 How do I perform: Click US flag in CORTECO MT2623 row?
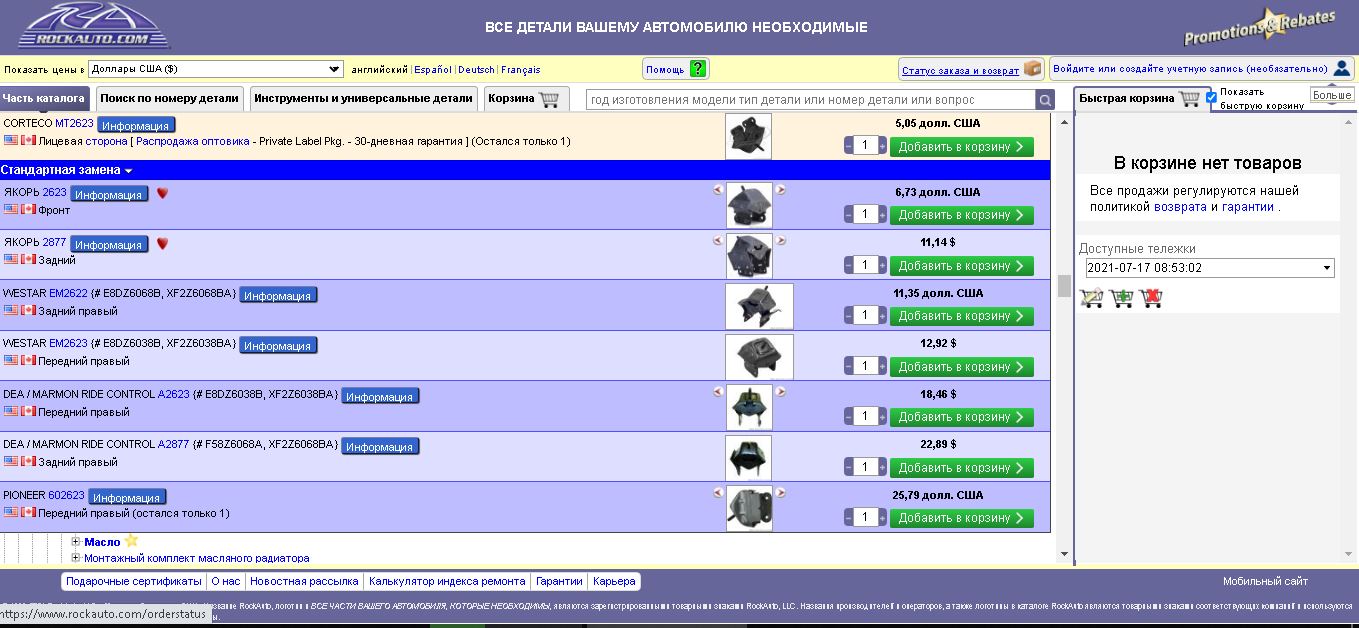tap(11, 141)
